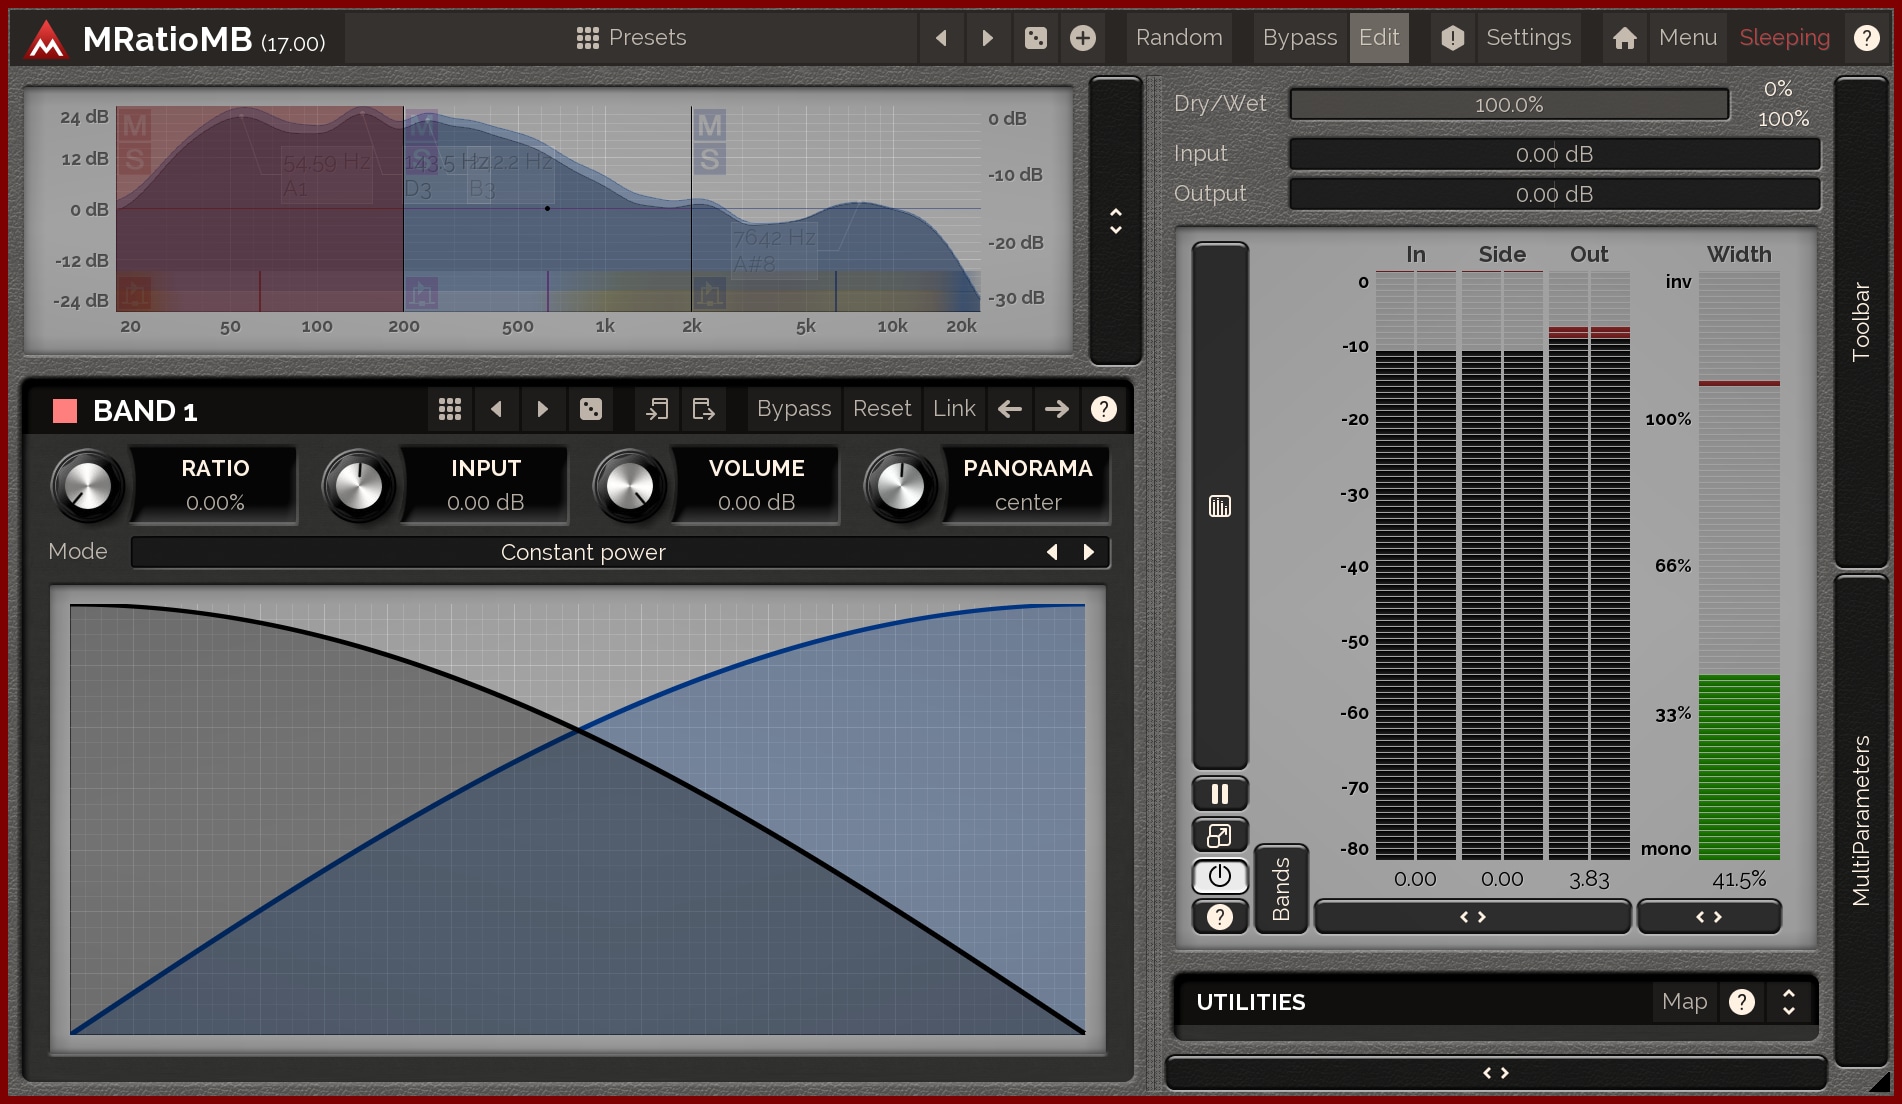Click the Band 1 Link button
This screenshot has width=1902, height=1104.
954,409
